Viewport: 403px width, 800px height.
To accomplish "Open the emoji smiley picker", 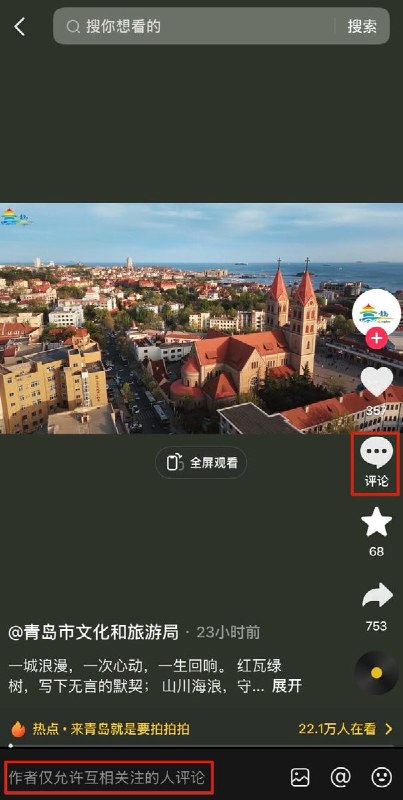I will (381, 777).
